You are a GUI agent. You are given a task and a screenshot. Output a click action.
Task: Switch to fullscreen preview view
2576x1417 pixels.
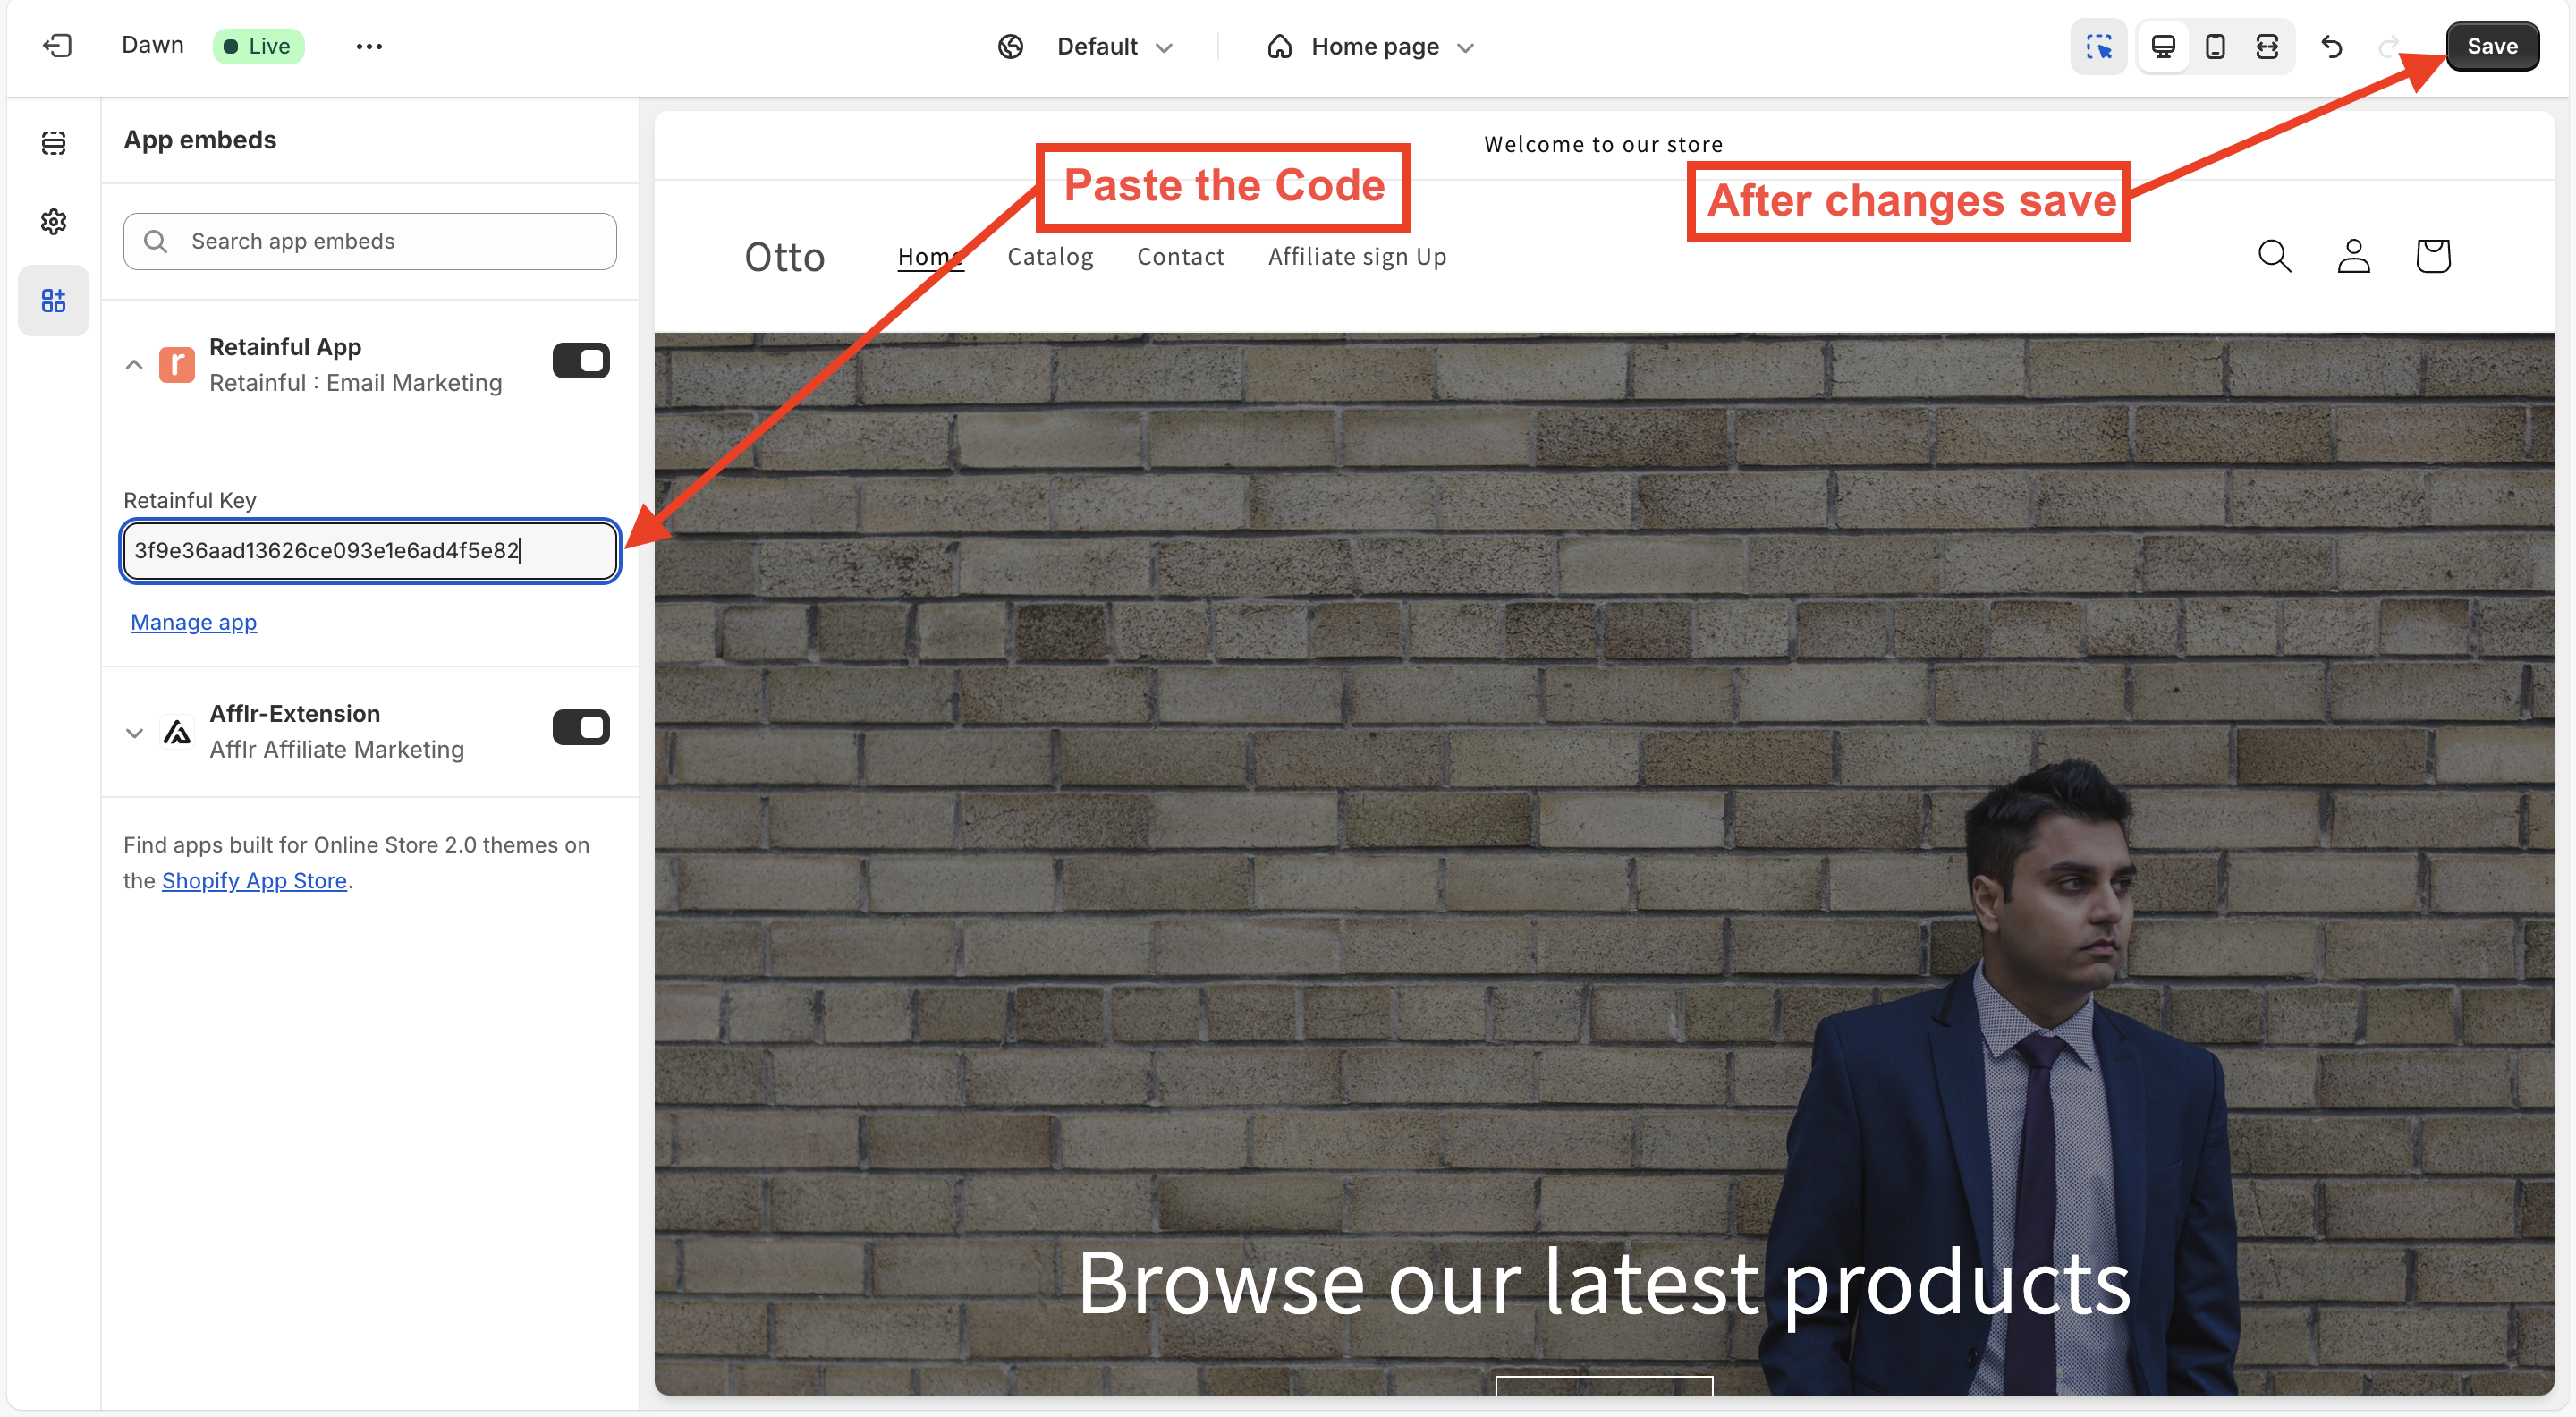(x=2267, y=46)
